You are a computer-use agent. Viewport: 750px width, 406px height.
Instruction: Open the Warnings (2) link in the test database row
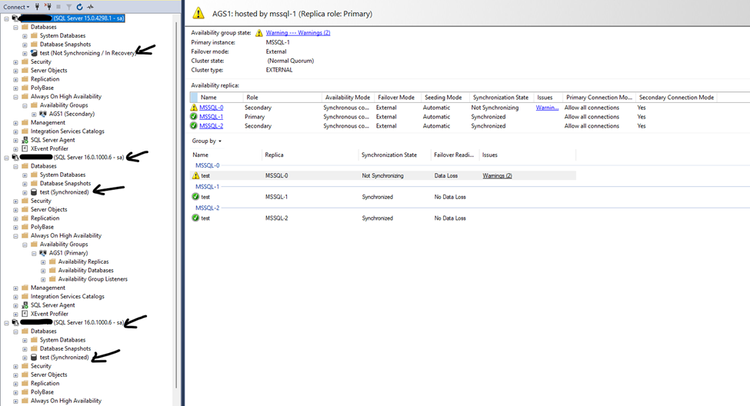[497, 176]
